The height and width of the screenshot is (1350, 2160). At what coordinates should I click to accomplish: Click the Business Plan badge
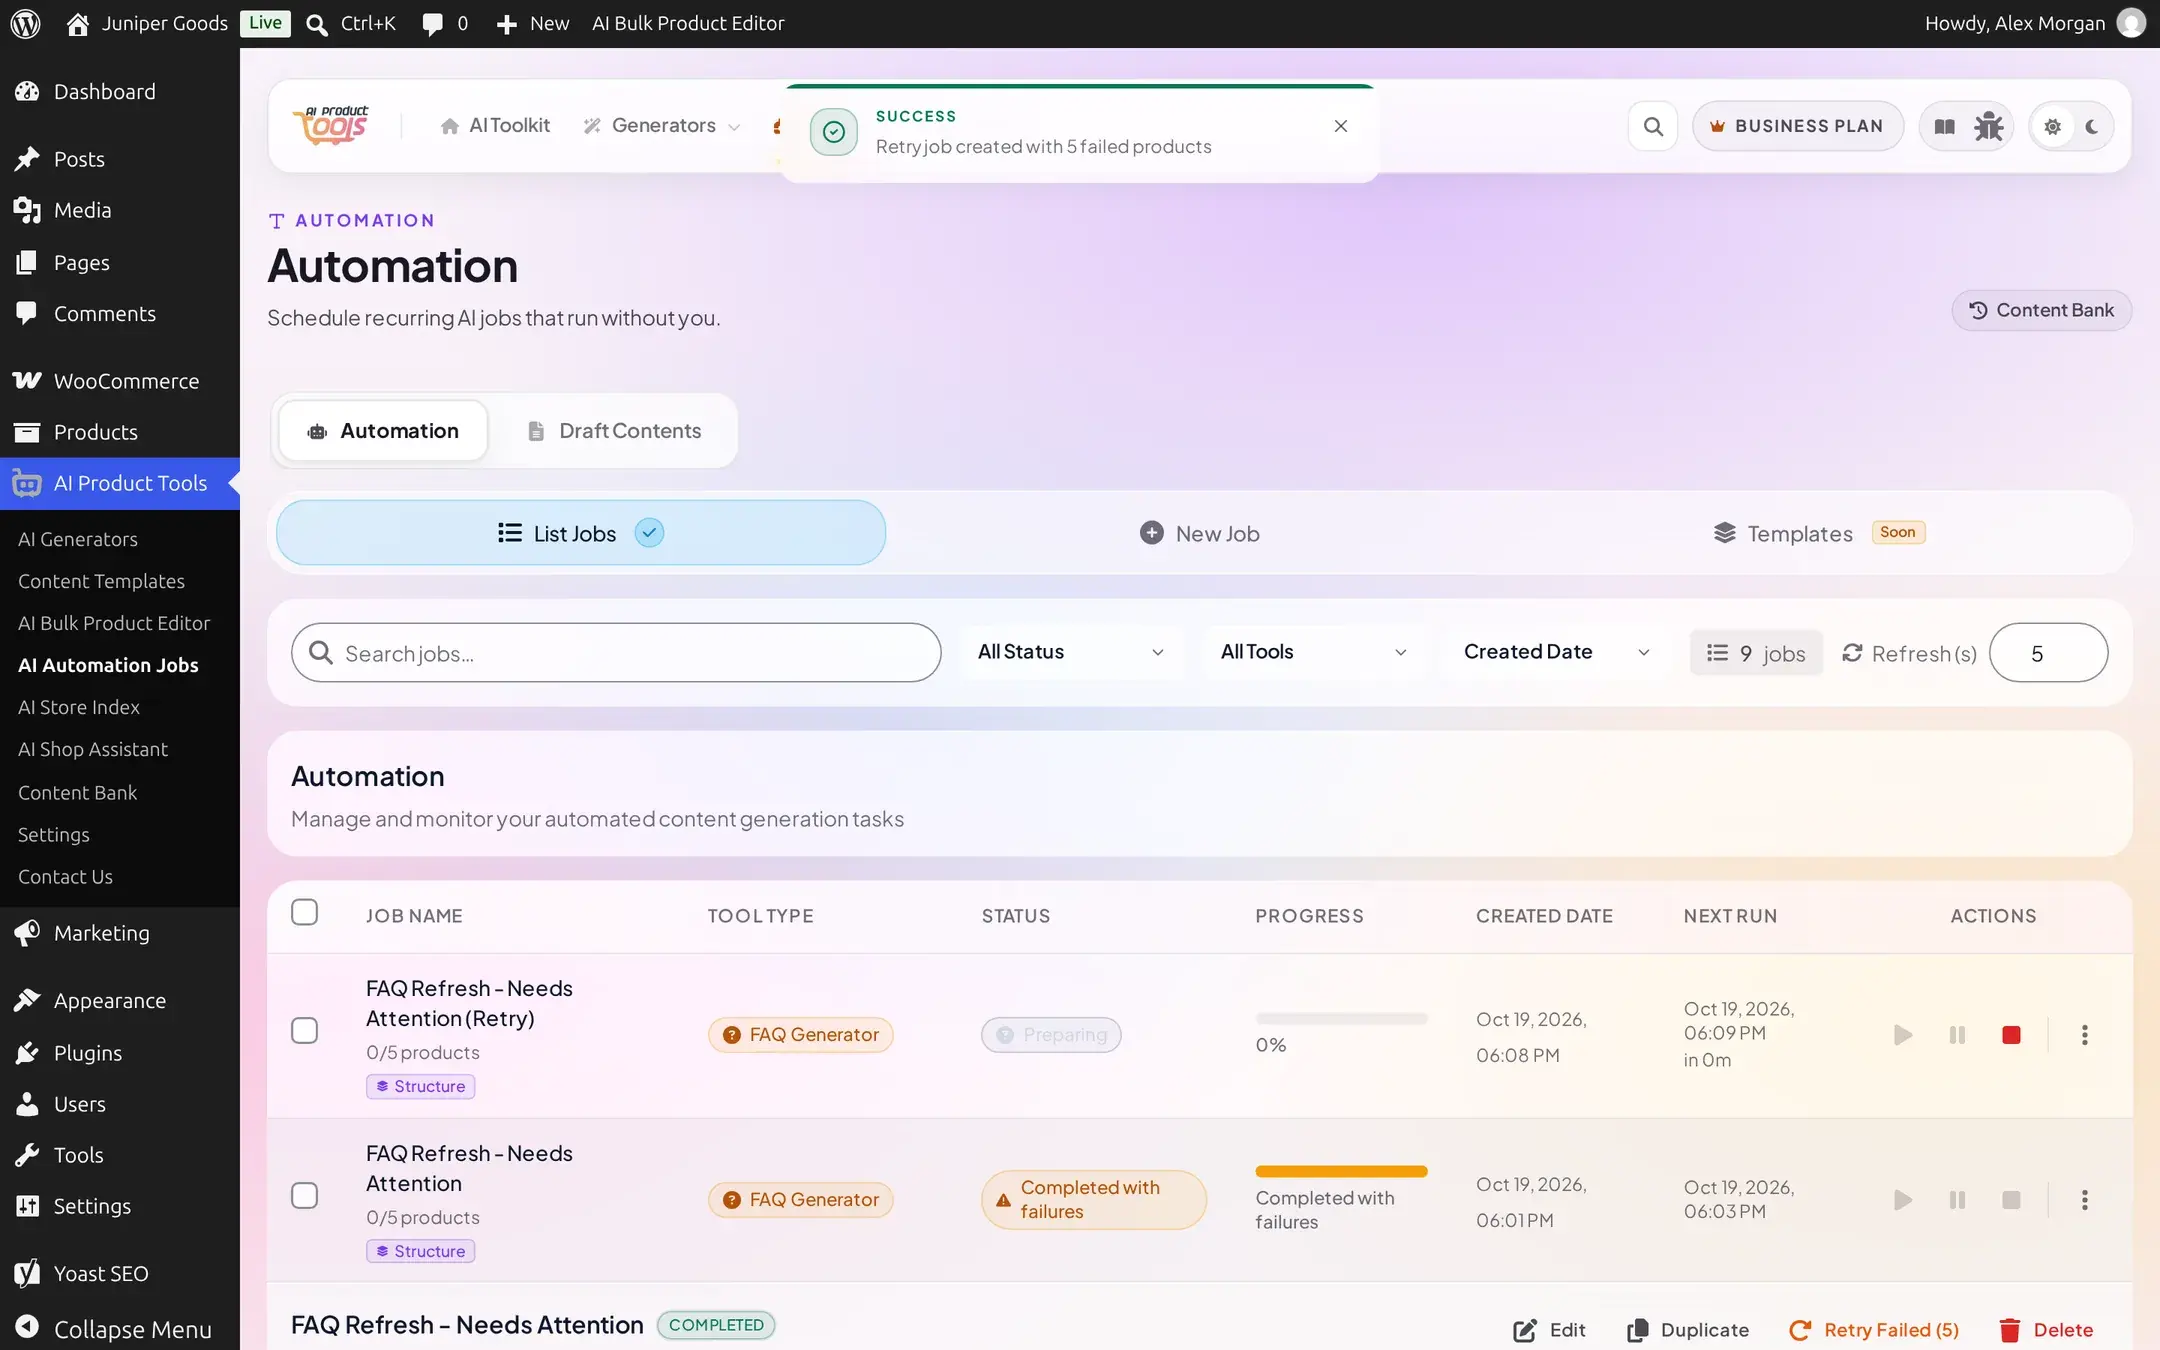tap(1797, 126)
